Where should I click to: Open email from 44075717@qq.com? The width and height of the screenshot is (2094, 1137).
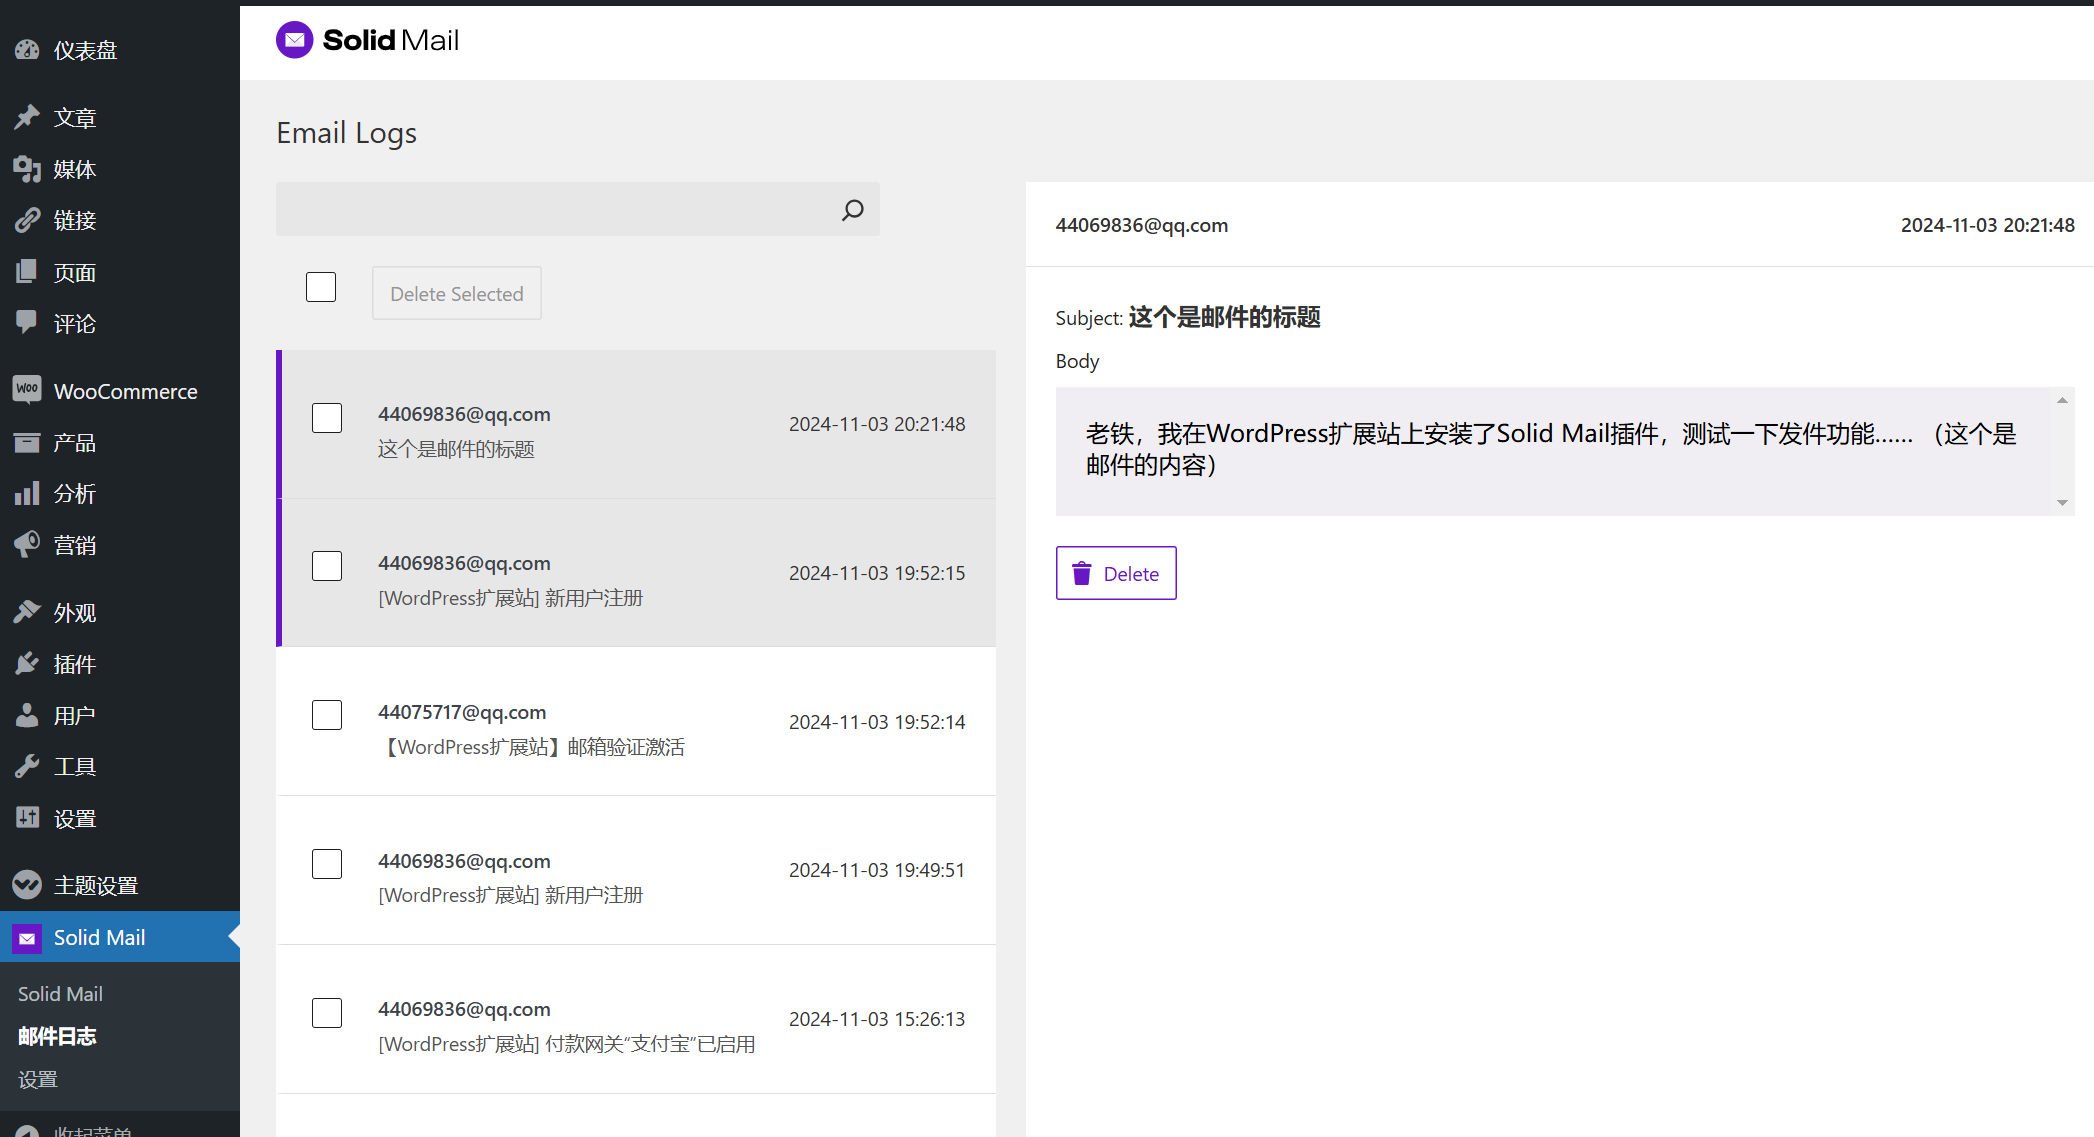pyautogui.click(x=637, y=721)
